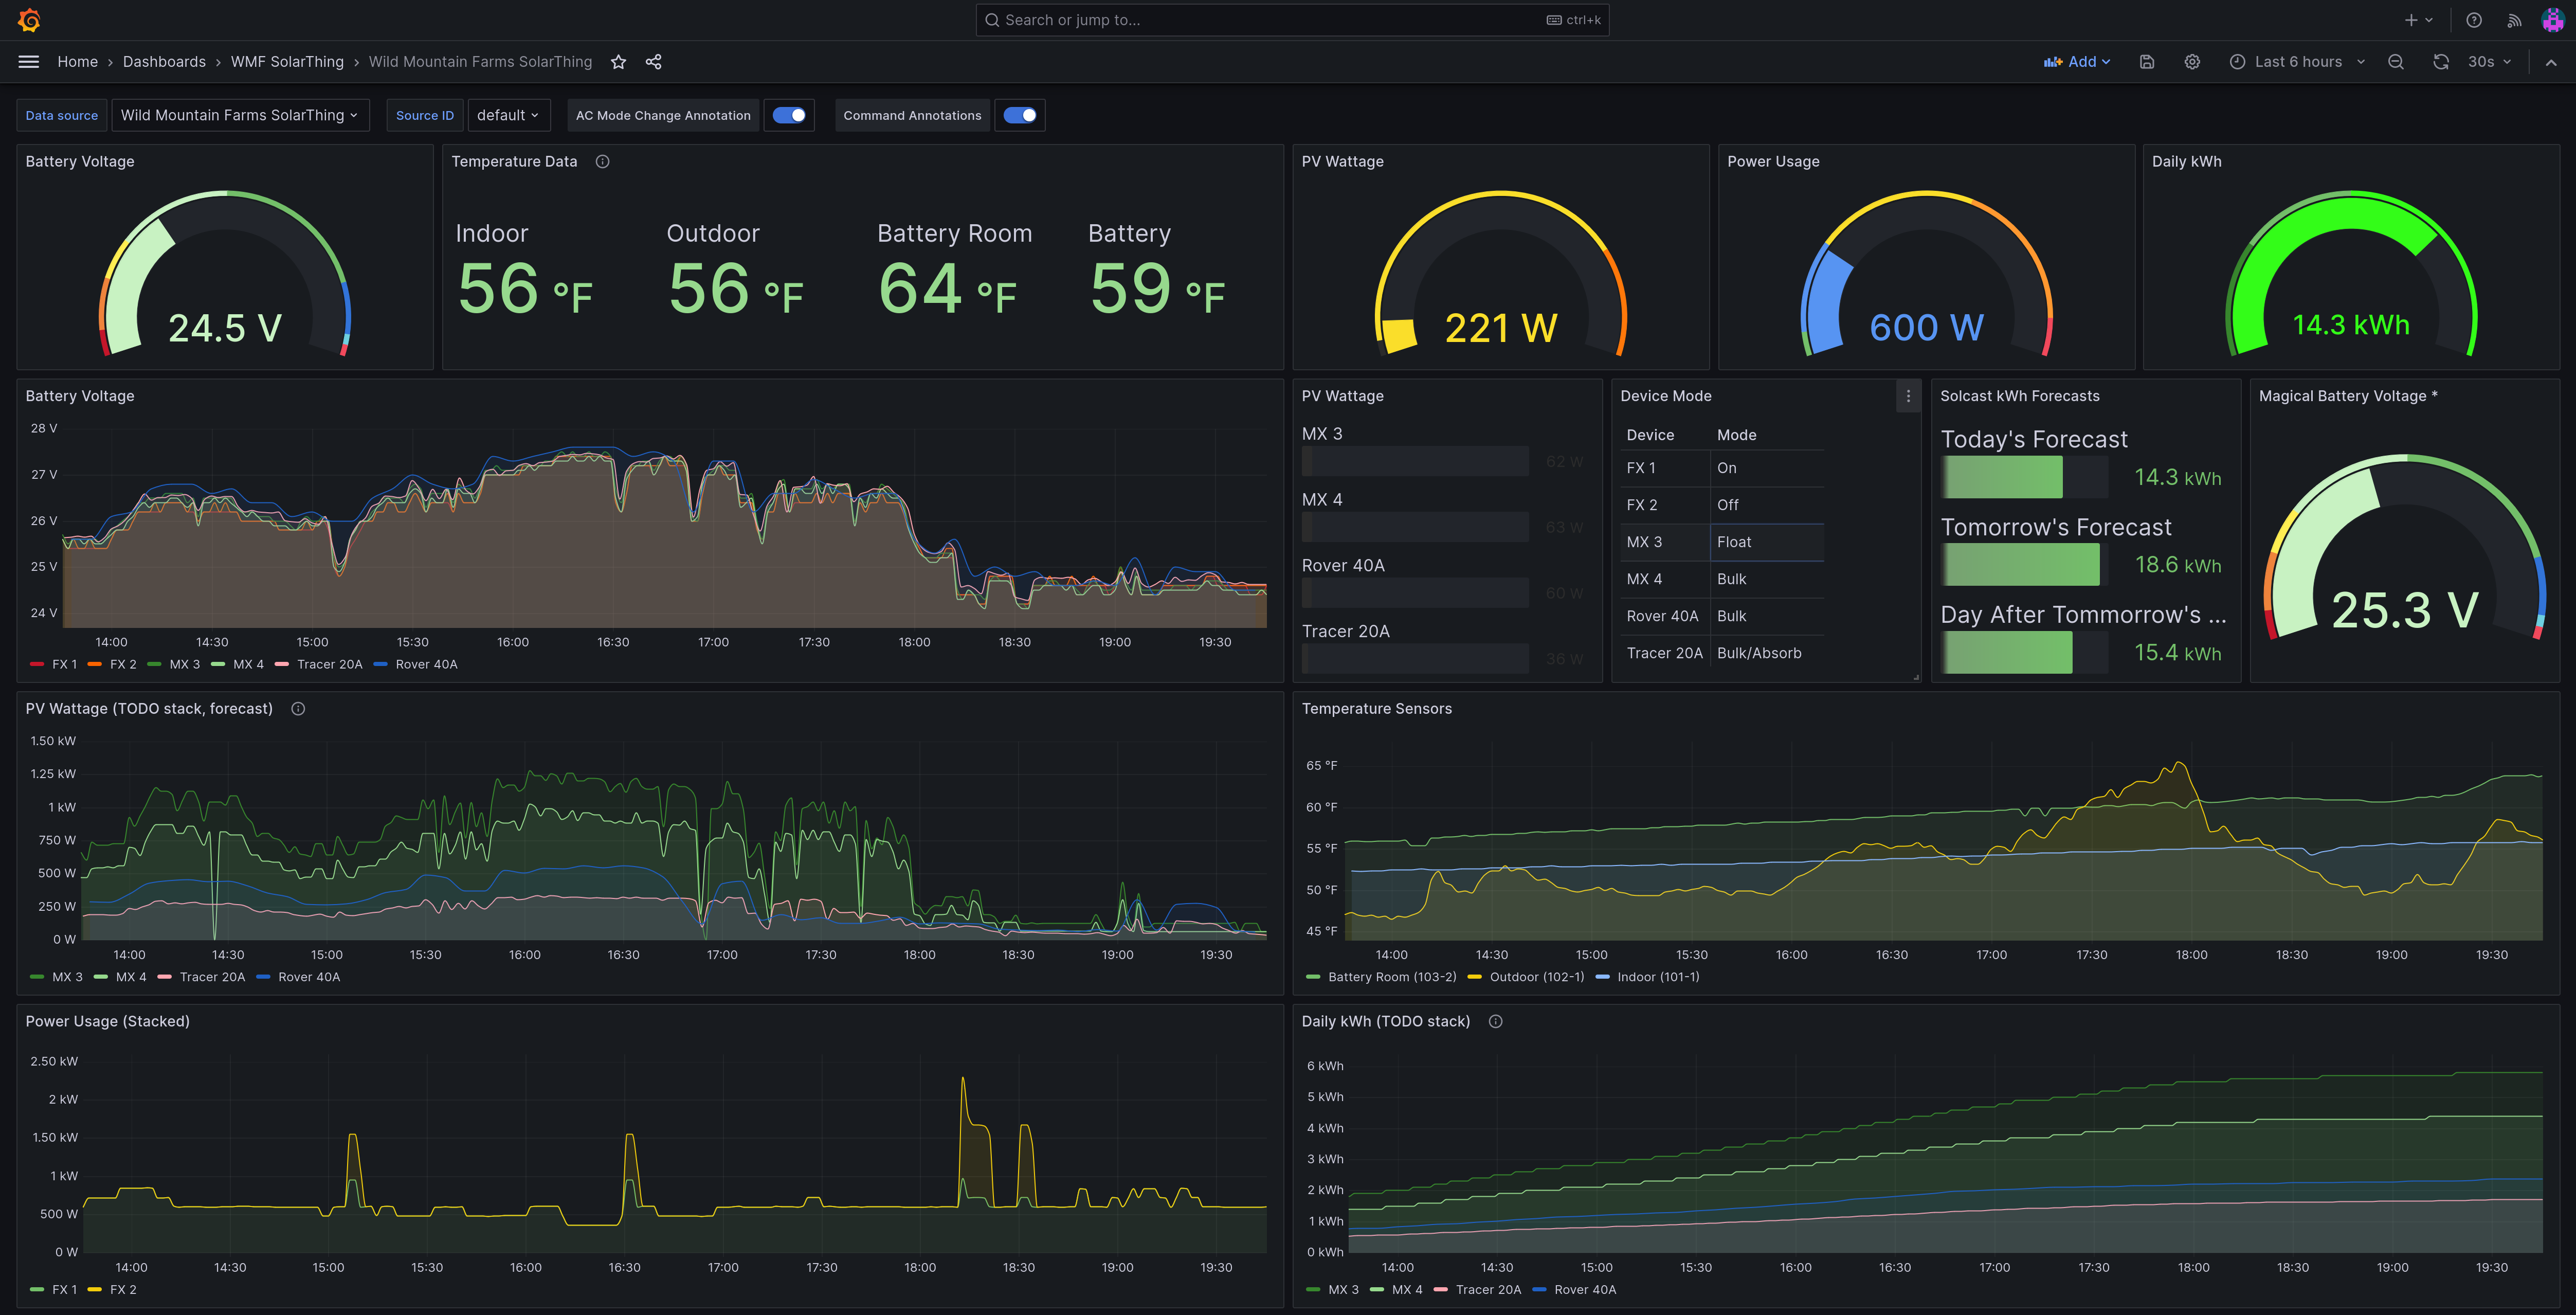Toggle Command Annotations switch
Viewport: 2576px width, 1315px height.
[1019, 115]
